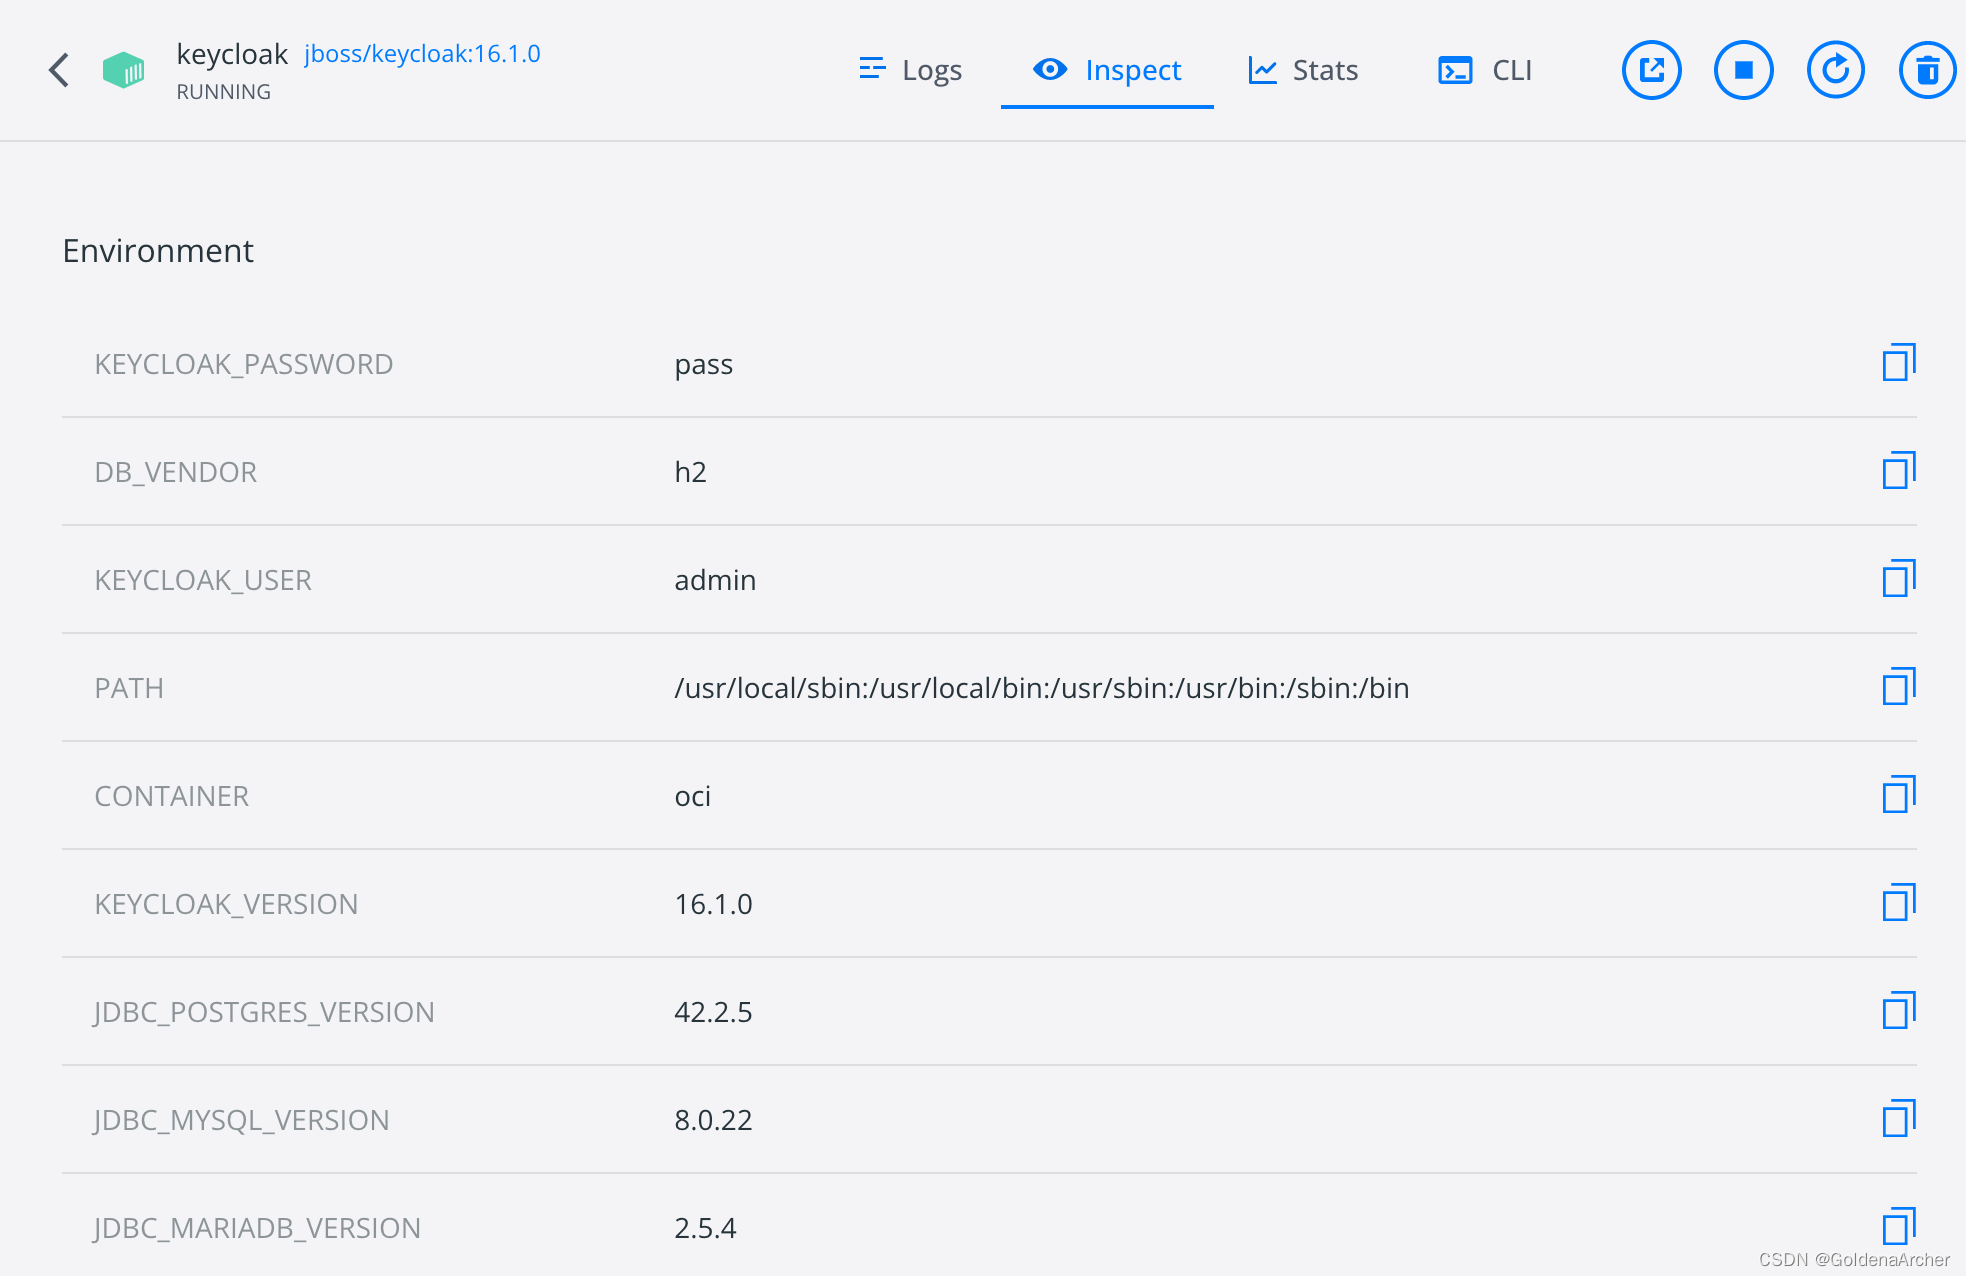1966x1276 pixels.
Task: Stop the running keycloak container
Action: 1743,70
